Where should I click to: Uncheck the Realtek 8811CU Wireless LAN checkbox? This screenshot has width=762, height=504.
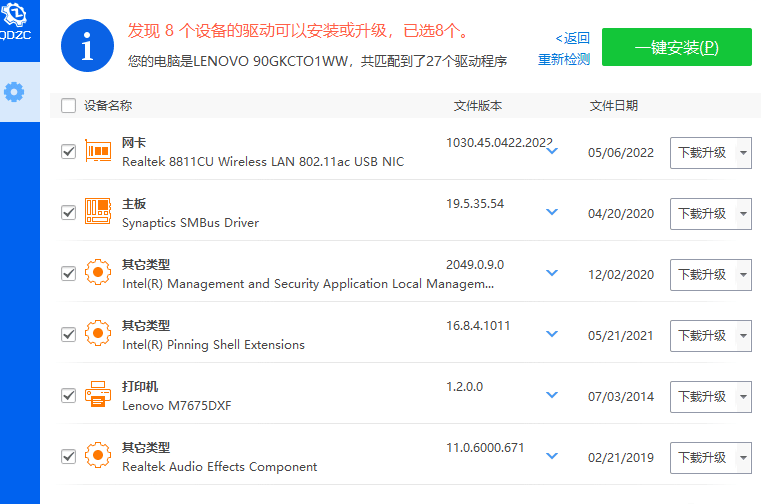click(x=69, y=152)
